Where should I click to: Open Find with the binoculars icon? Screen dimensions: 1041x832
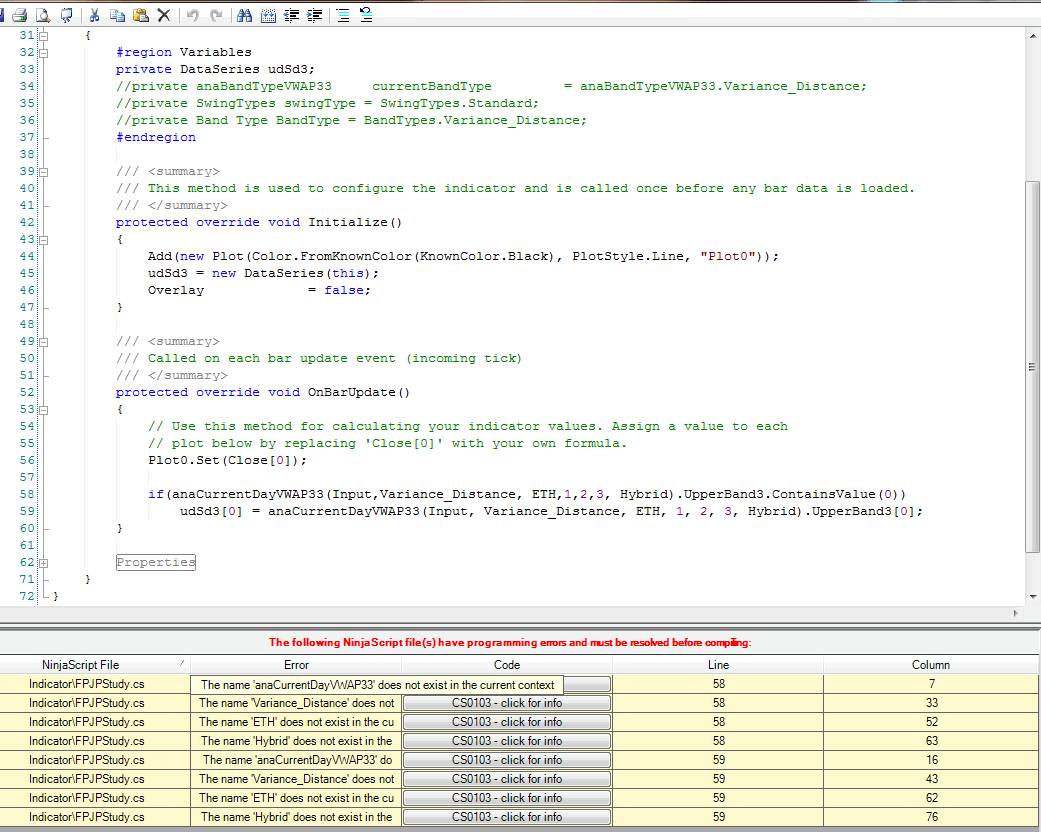(244, 15)
